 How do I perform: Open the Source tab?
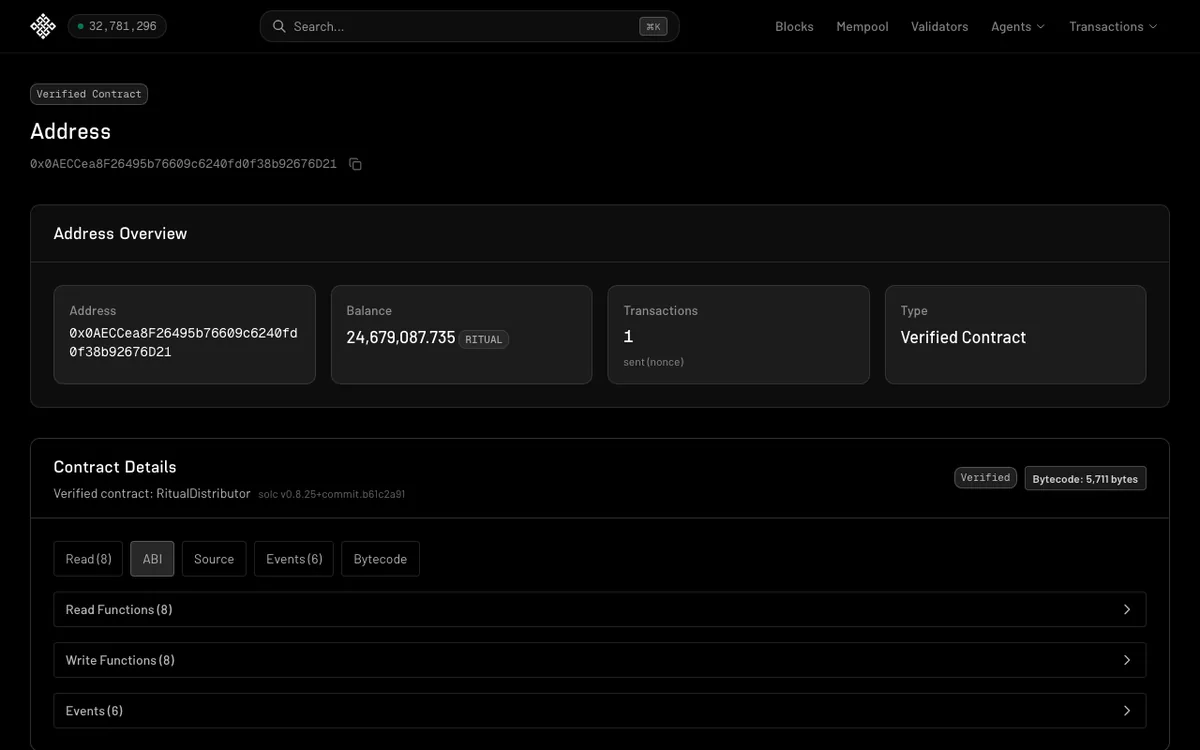214,559
